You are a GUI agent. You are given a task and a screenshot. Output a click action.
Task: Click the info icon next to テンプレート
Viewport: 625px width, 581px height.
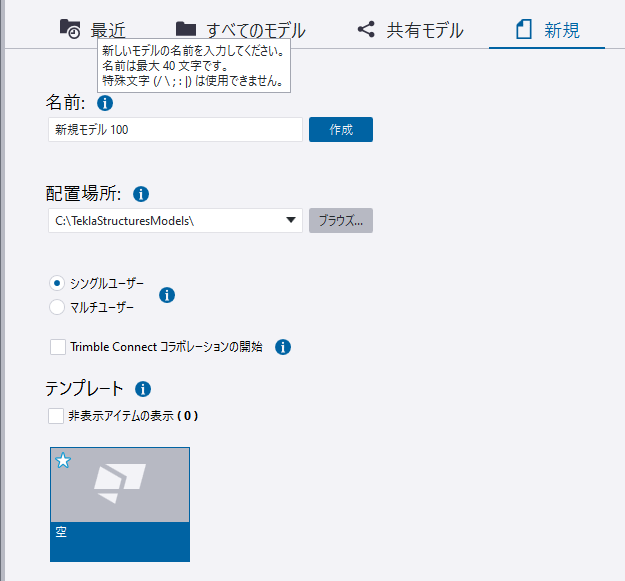[143, 389]
